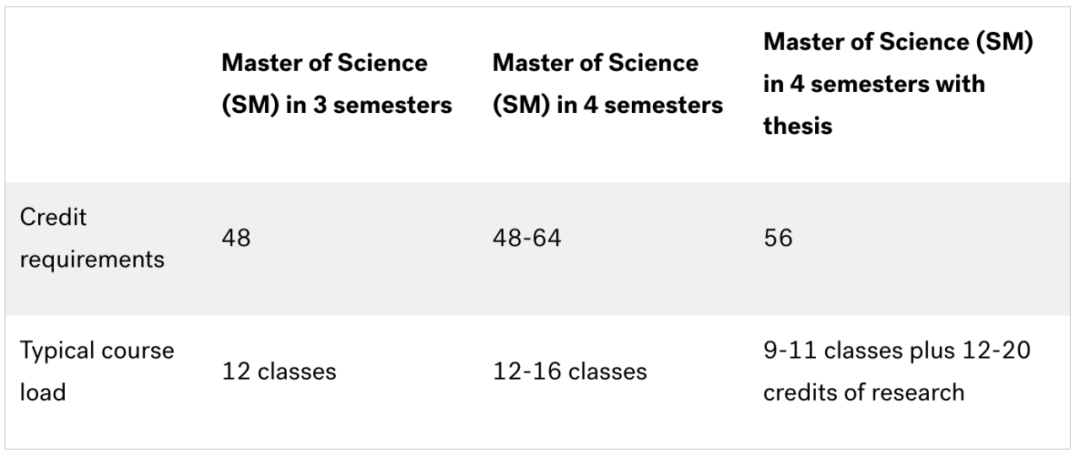Screen dimensions: 1080x458
Task: Select the '4 semesters with thesis' column header
Action: tap(898, 84)
